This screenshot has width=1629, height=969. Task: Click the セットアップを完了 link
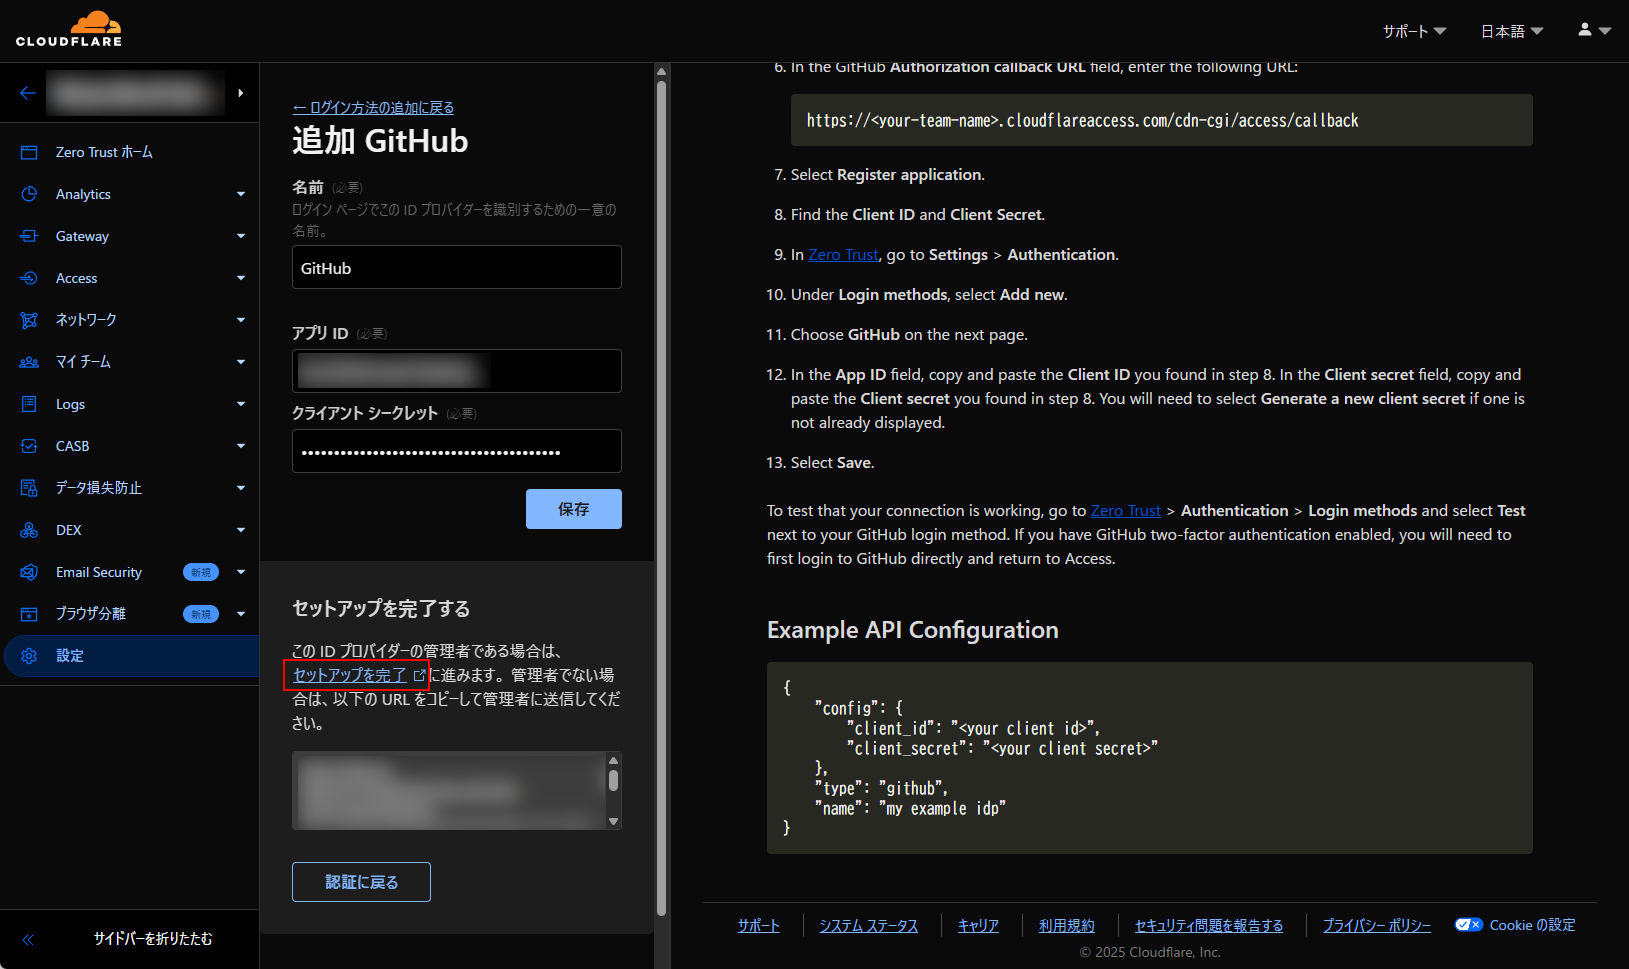tap(350, 675)
